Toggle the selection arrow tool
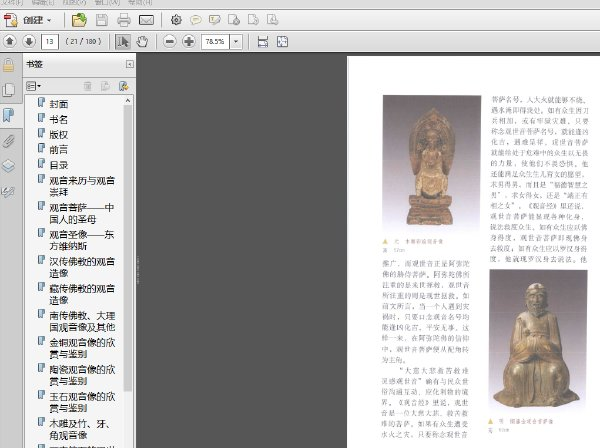This screenshot has height=448, width=600. 123,41
